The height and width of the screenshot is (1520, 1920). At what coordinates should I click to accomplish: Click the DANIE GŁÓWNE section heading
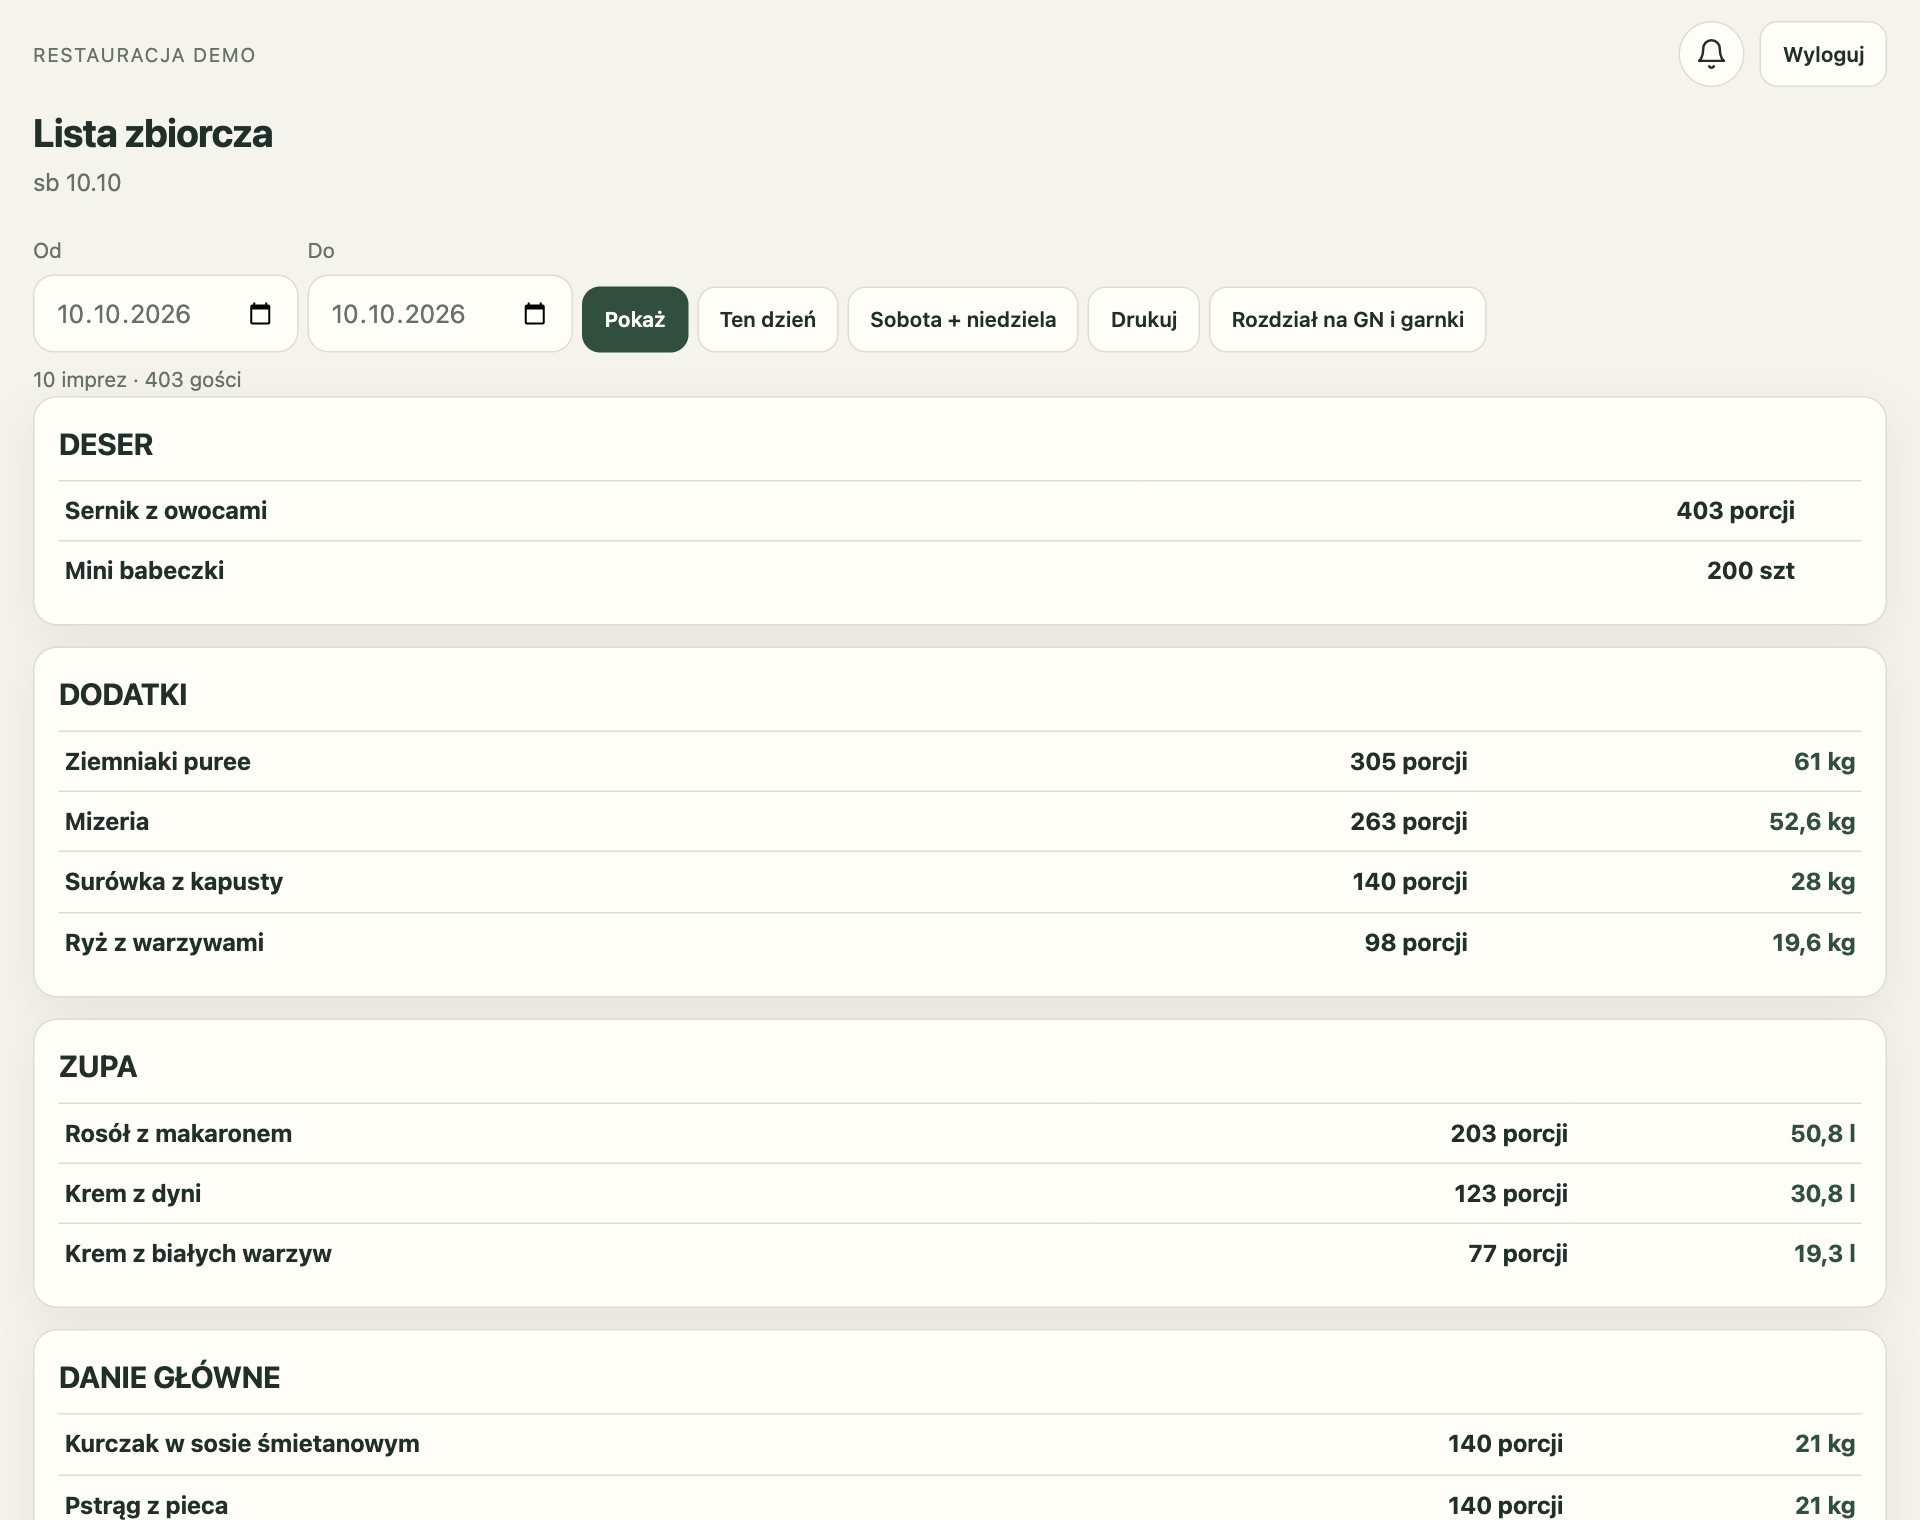click(169, 1378)
